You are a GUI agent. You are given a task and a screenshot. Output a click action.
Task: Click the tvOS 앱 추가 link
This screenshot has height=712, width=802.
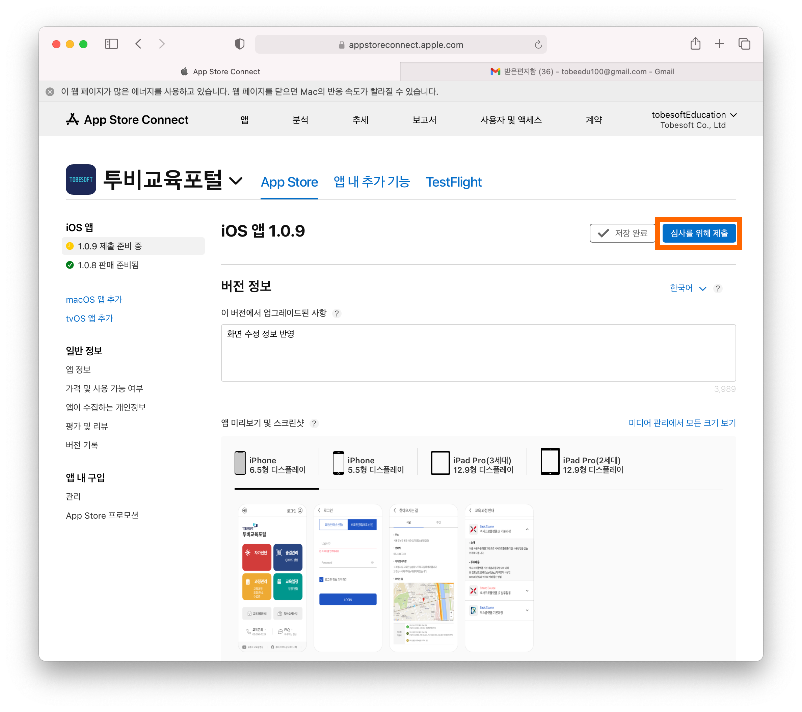[x=89, y=318]
